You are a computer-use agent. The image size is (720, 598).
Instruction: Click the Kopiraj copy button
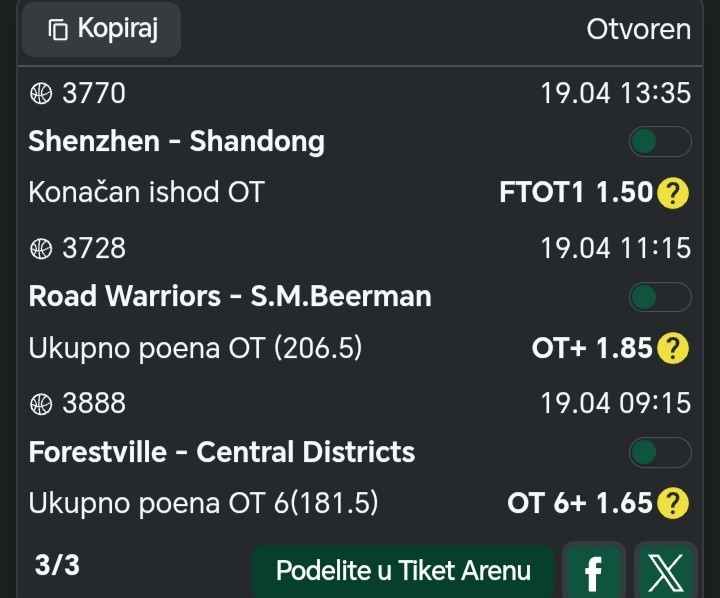click(101, 29)
